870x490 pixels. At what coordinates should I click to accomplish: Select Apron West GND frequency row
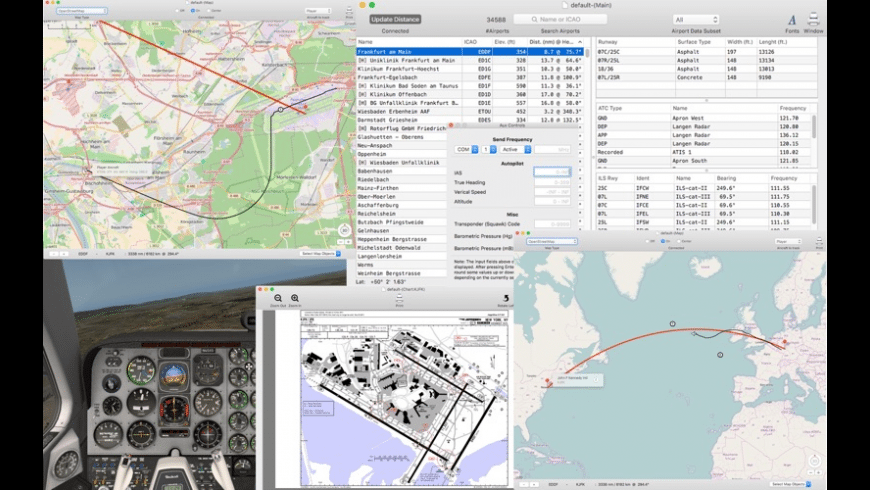tap(704, 118)
